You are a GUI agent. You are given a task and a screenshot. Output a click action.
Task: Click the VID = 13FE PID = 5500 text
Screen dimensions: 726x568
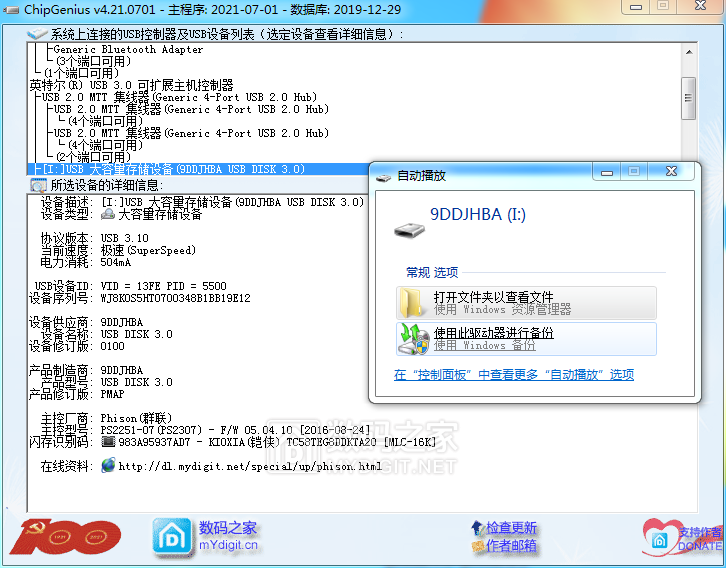[x=163, y=286]
